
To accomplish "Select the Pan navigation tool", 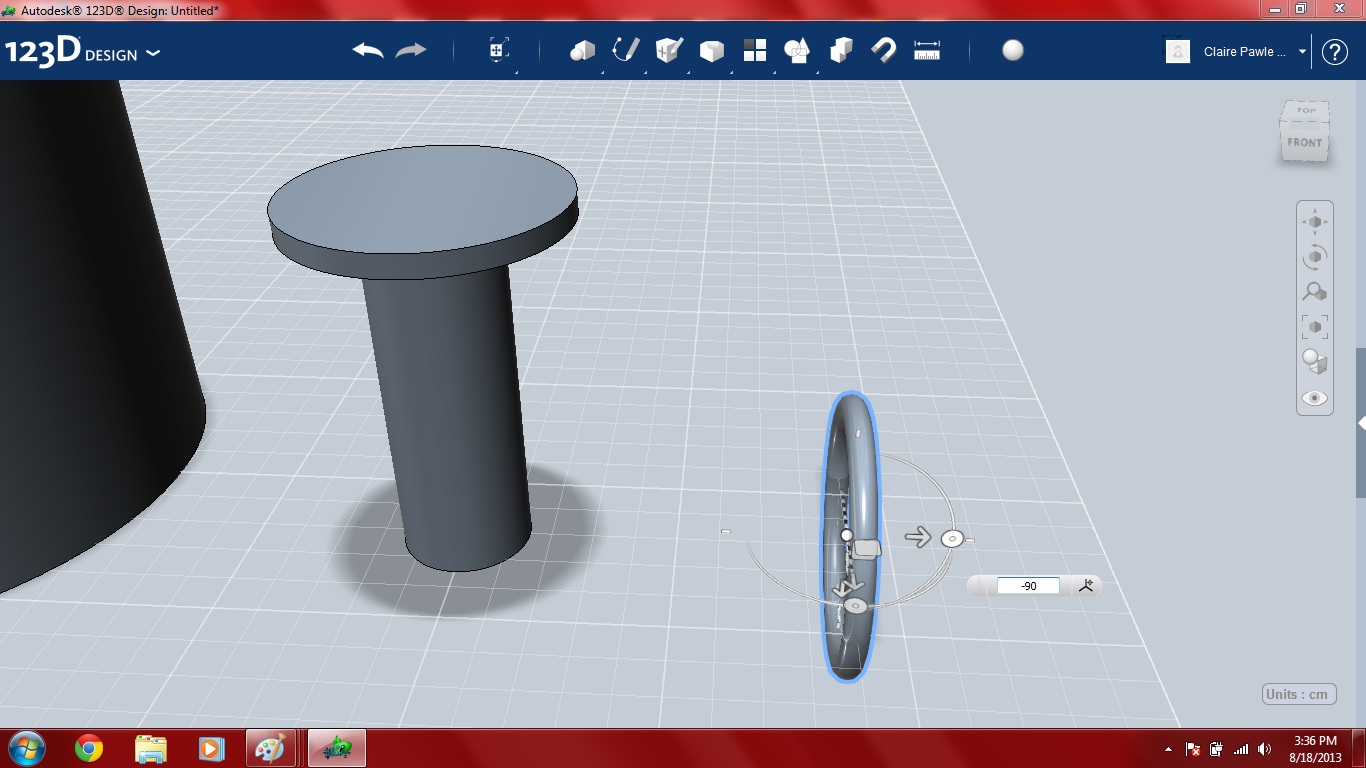I will (x=1315, y=222).
